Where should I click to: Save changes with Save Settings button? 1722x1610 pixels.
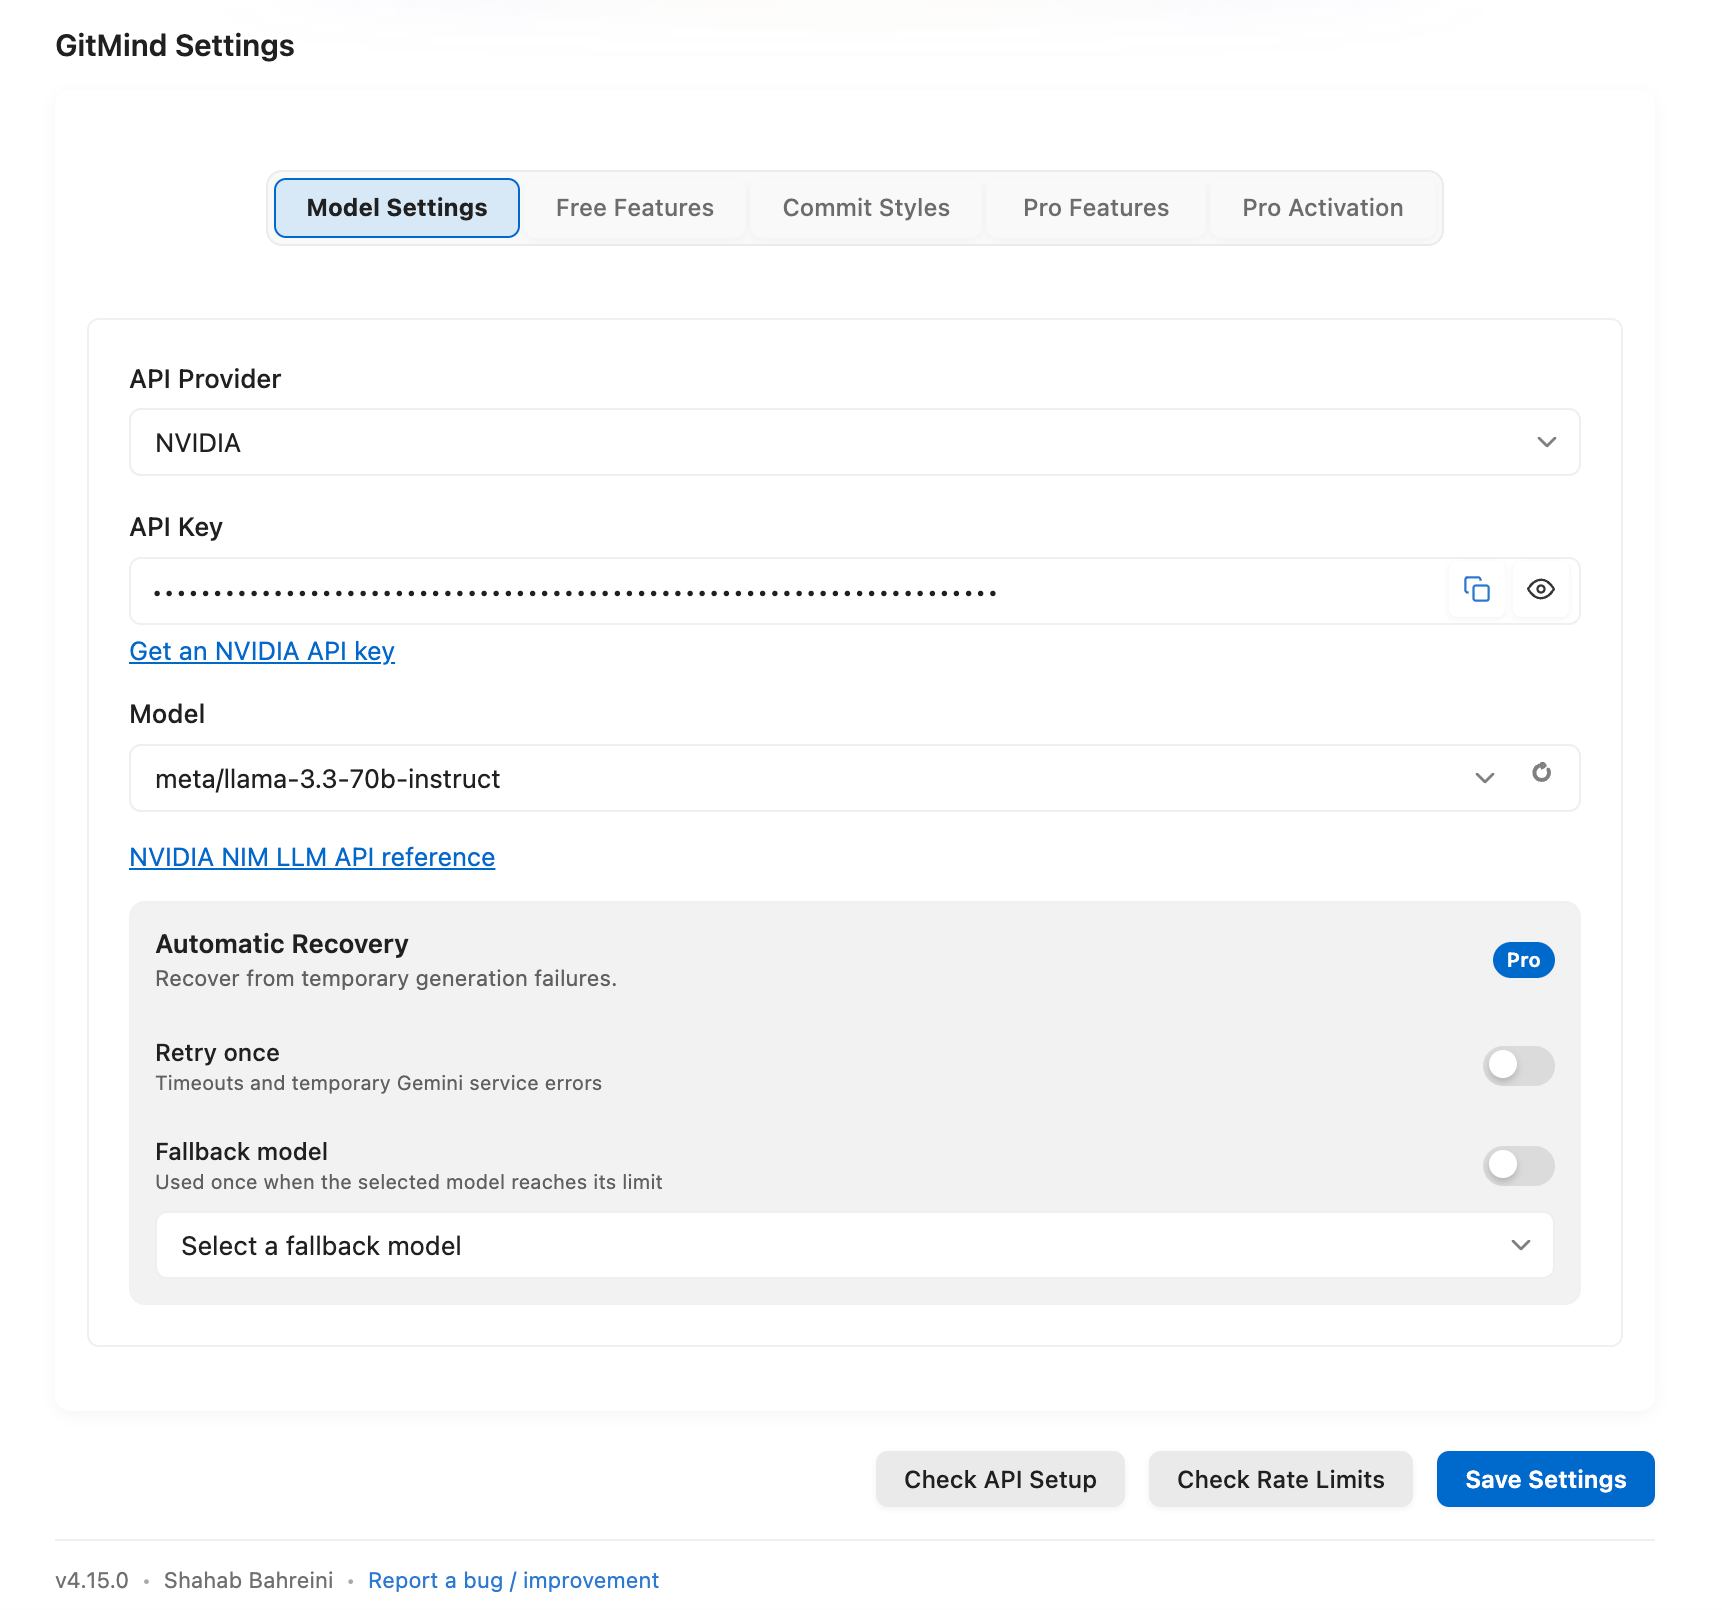click(1545, 1479)
